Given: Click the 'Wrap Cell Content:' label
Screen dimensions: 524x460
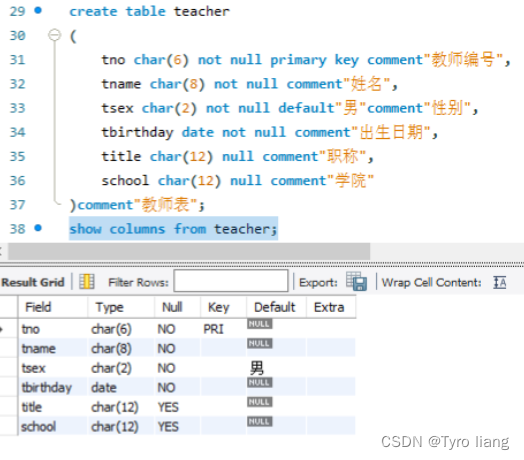Looking at the screenshot, I should click(x=431, y=282).
